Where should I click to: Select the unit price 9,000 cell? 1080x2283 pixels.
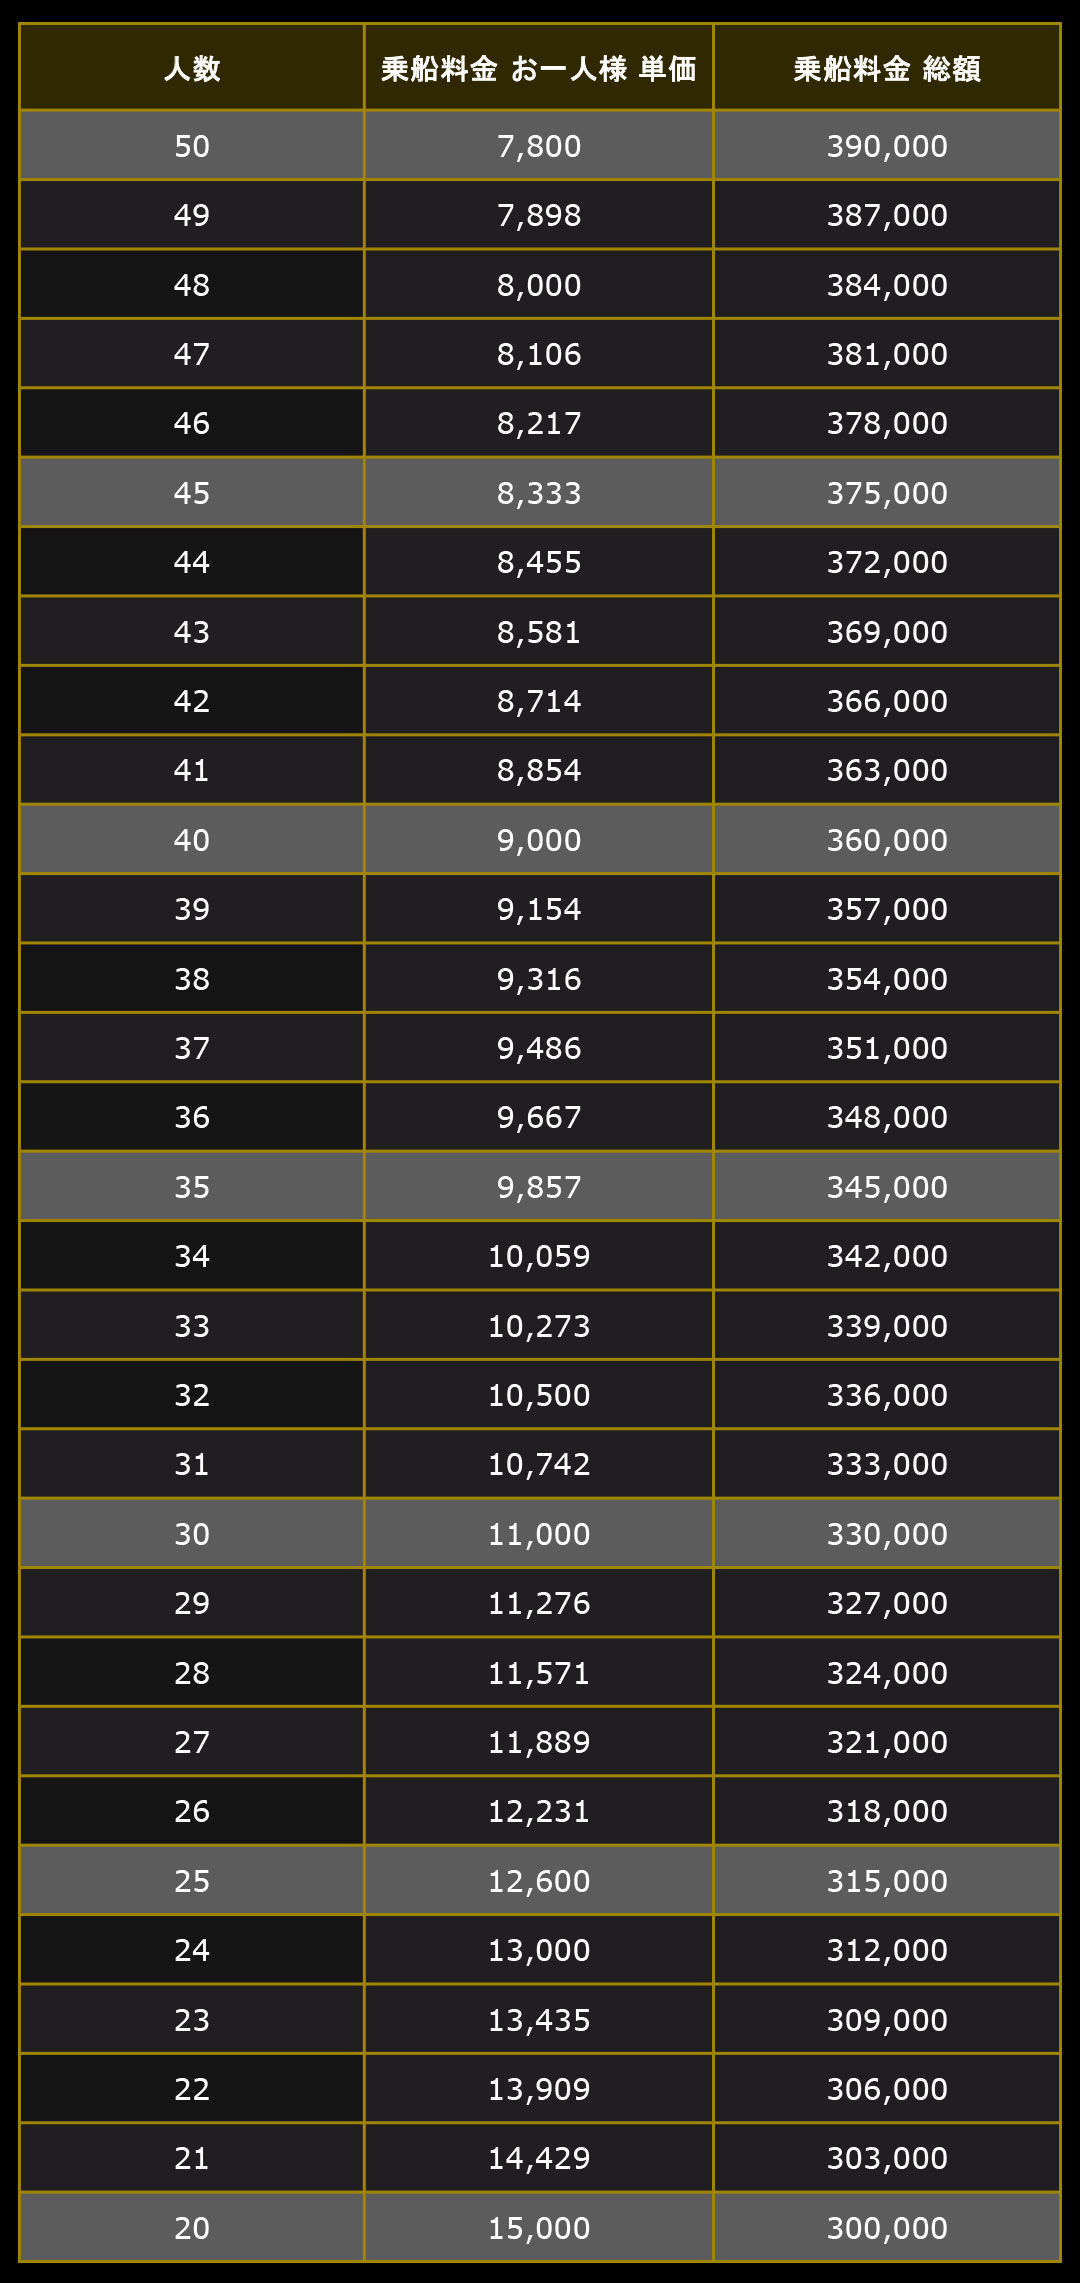tap(539, 840)
